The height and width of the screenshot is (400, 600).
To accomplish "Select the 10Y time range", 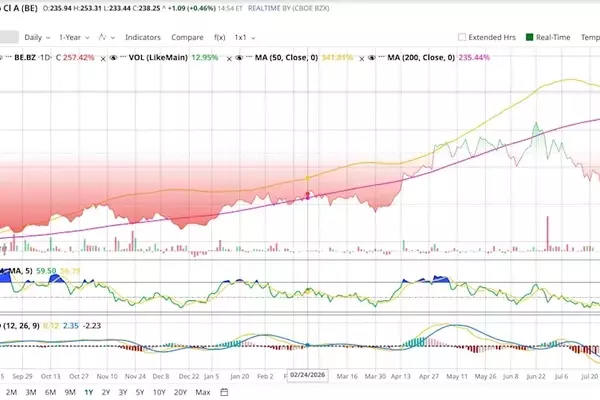I will point(159,392).
